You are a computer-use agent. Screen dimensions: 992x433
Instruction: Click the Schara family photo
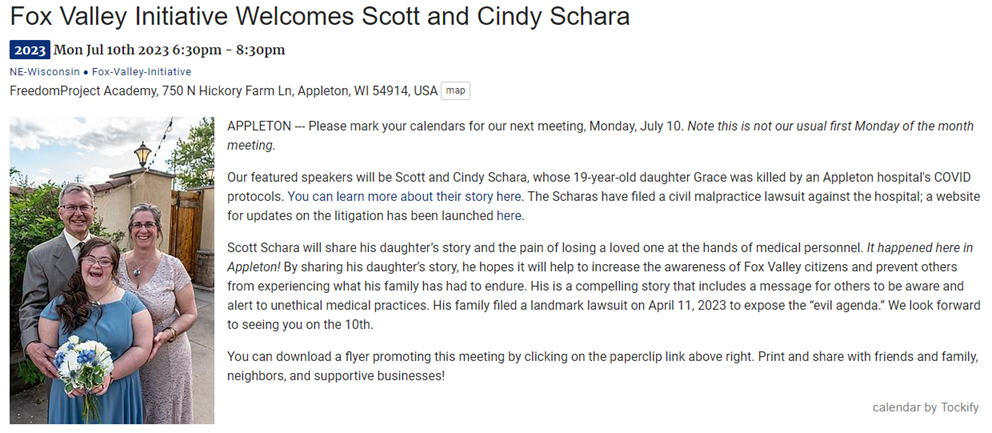(x=112, y=270)
